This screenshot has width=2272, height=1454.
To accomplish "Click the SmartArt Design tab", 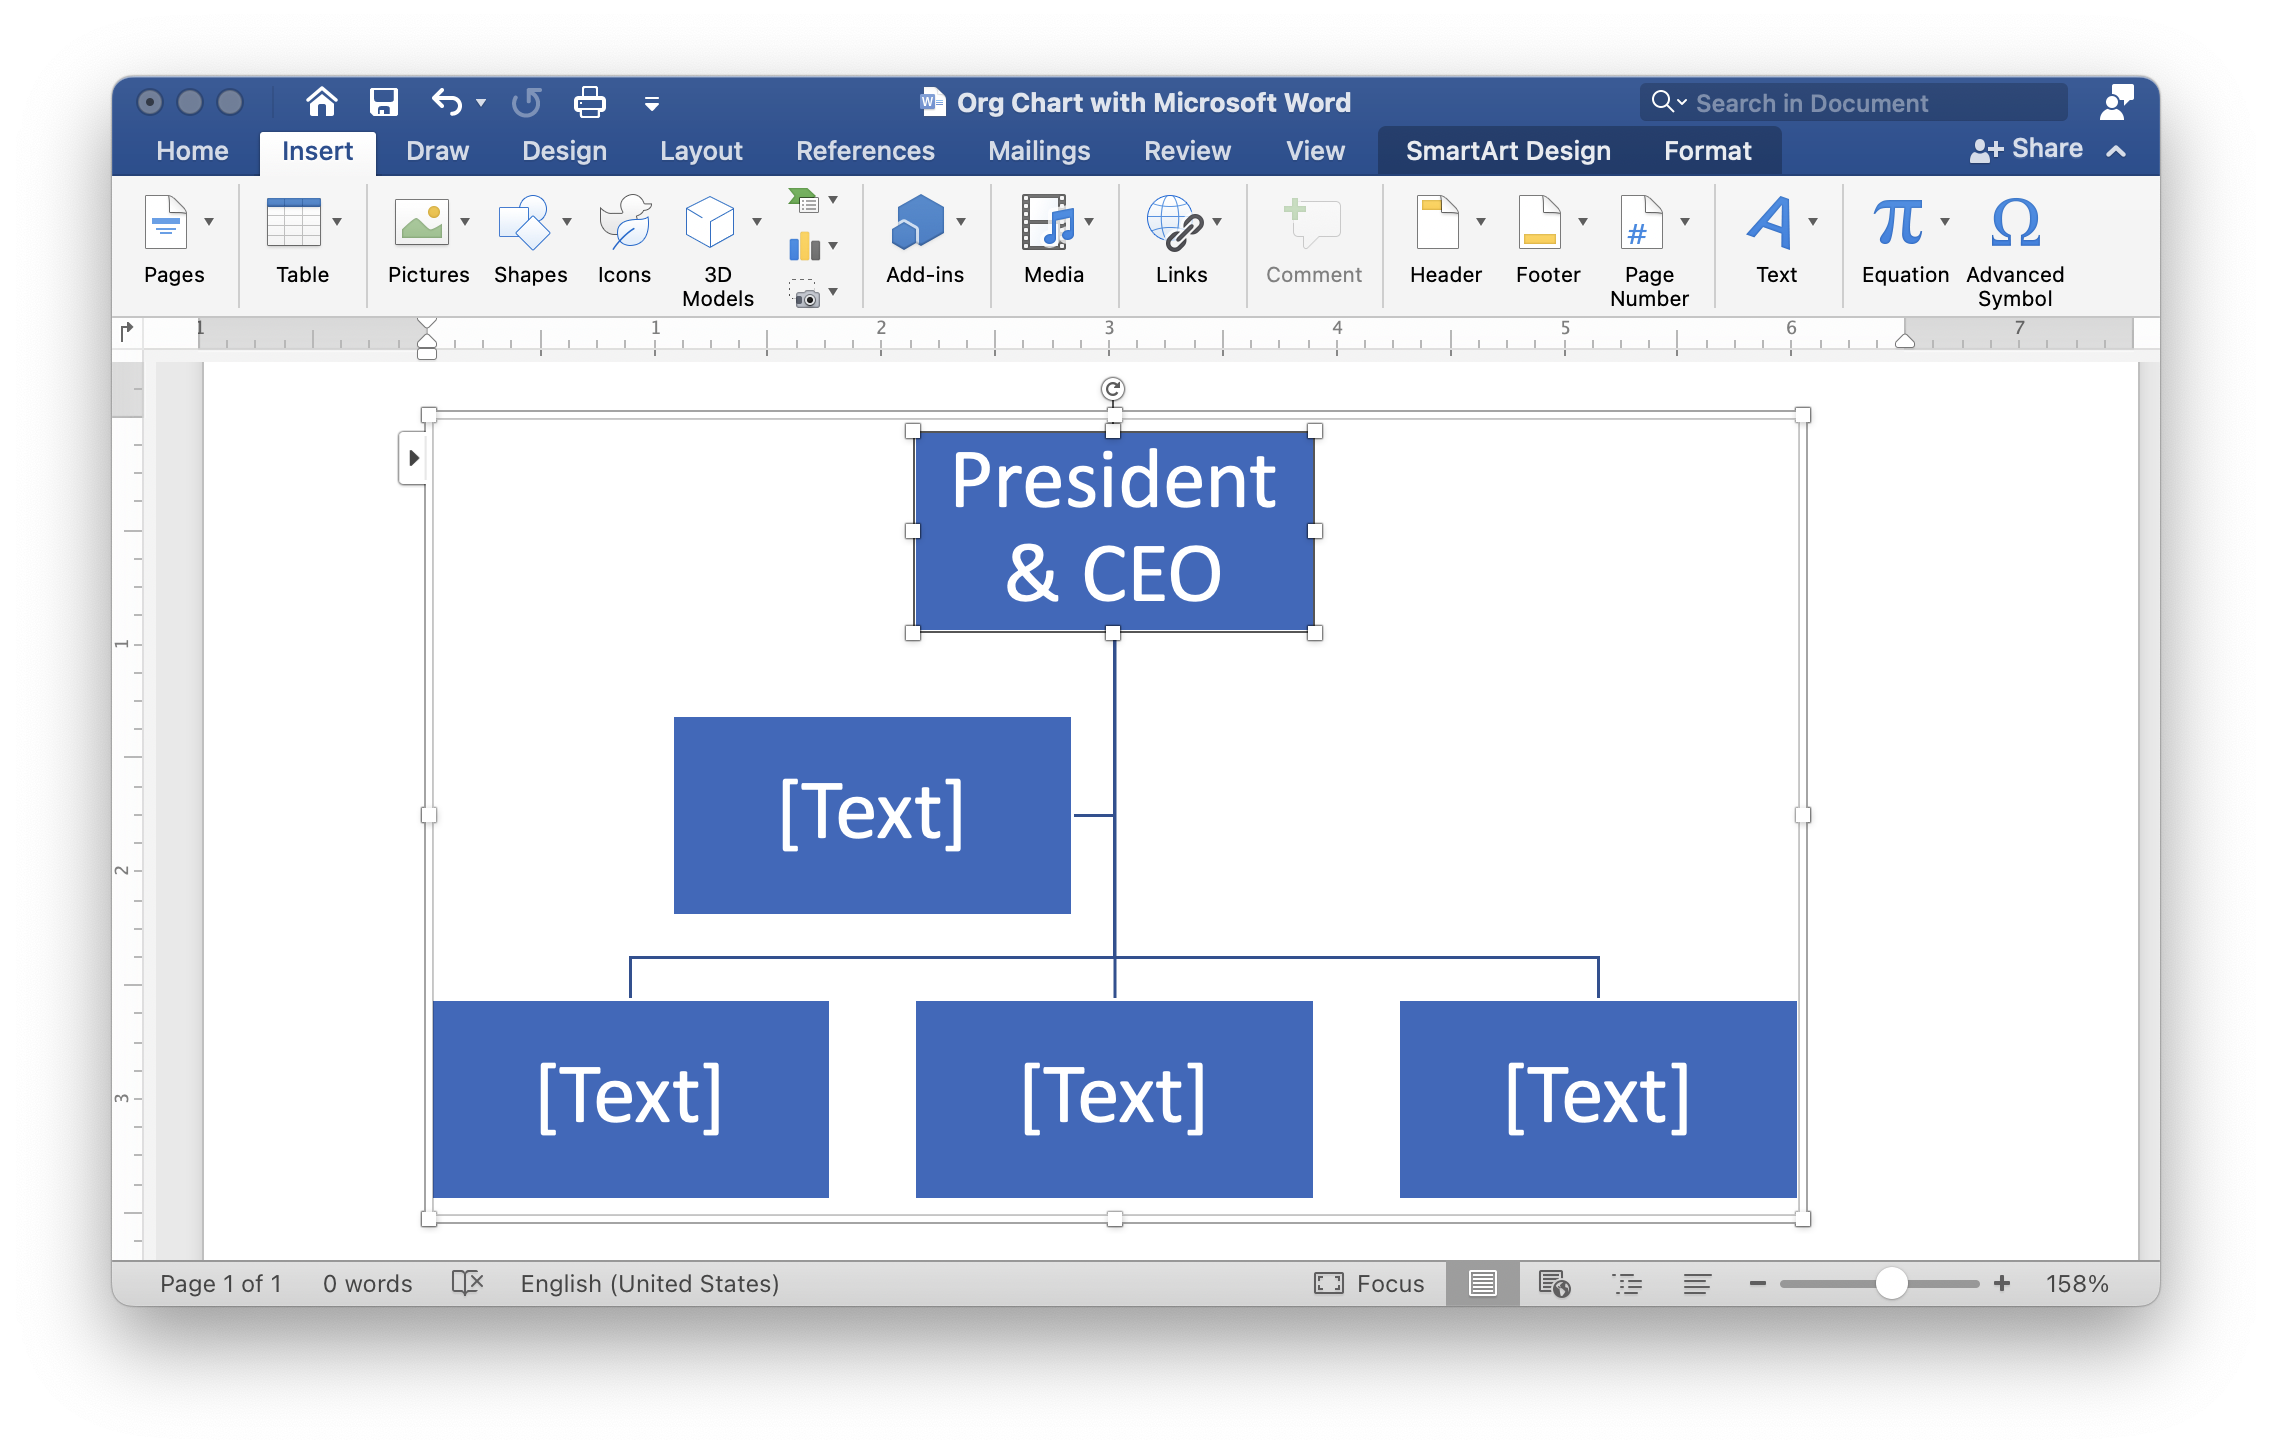I will pyautogui.click(x=1507, y=149).
